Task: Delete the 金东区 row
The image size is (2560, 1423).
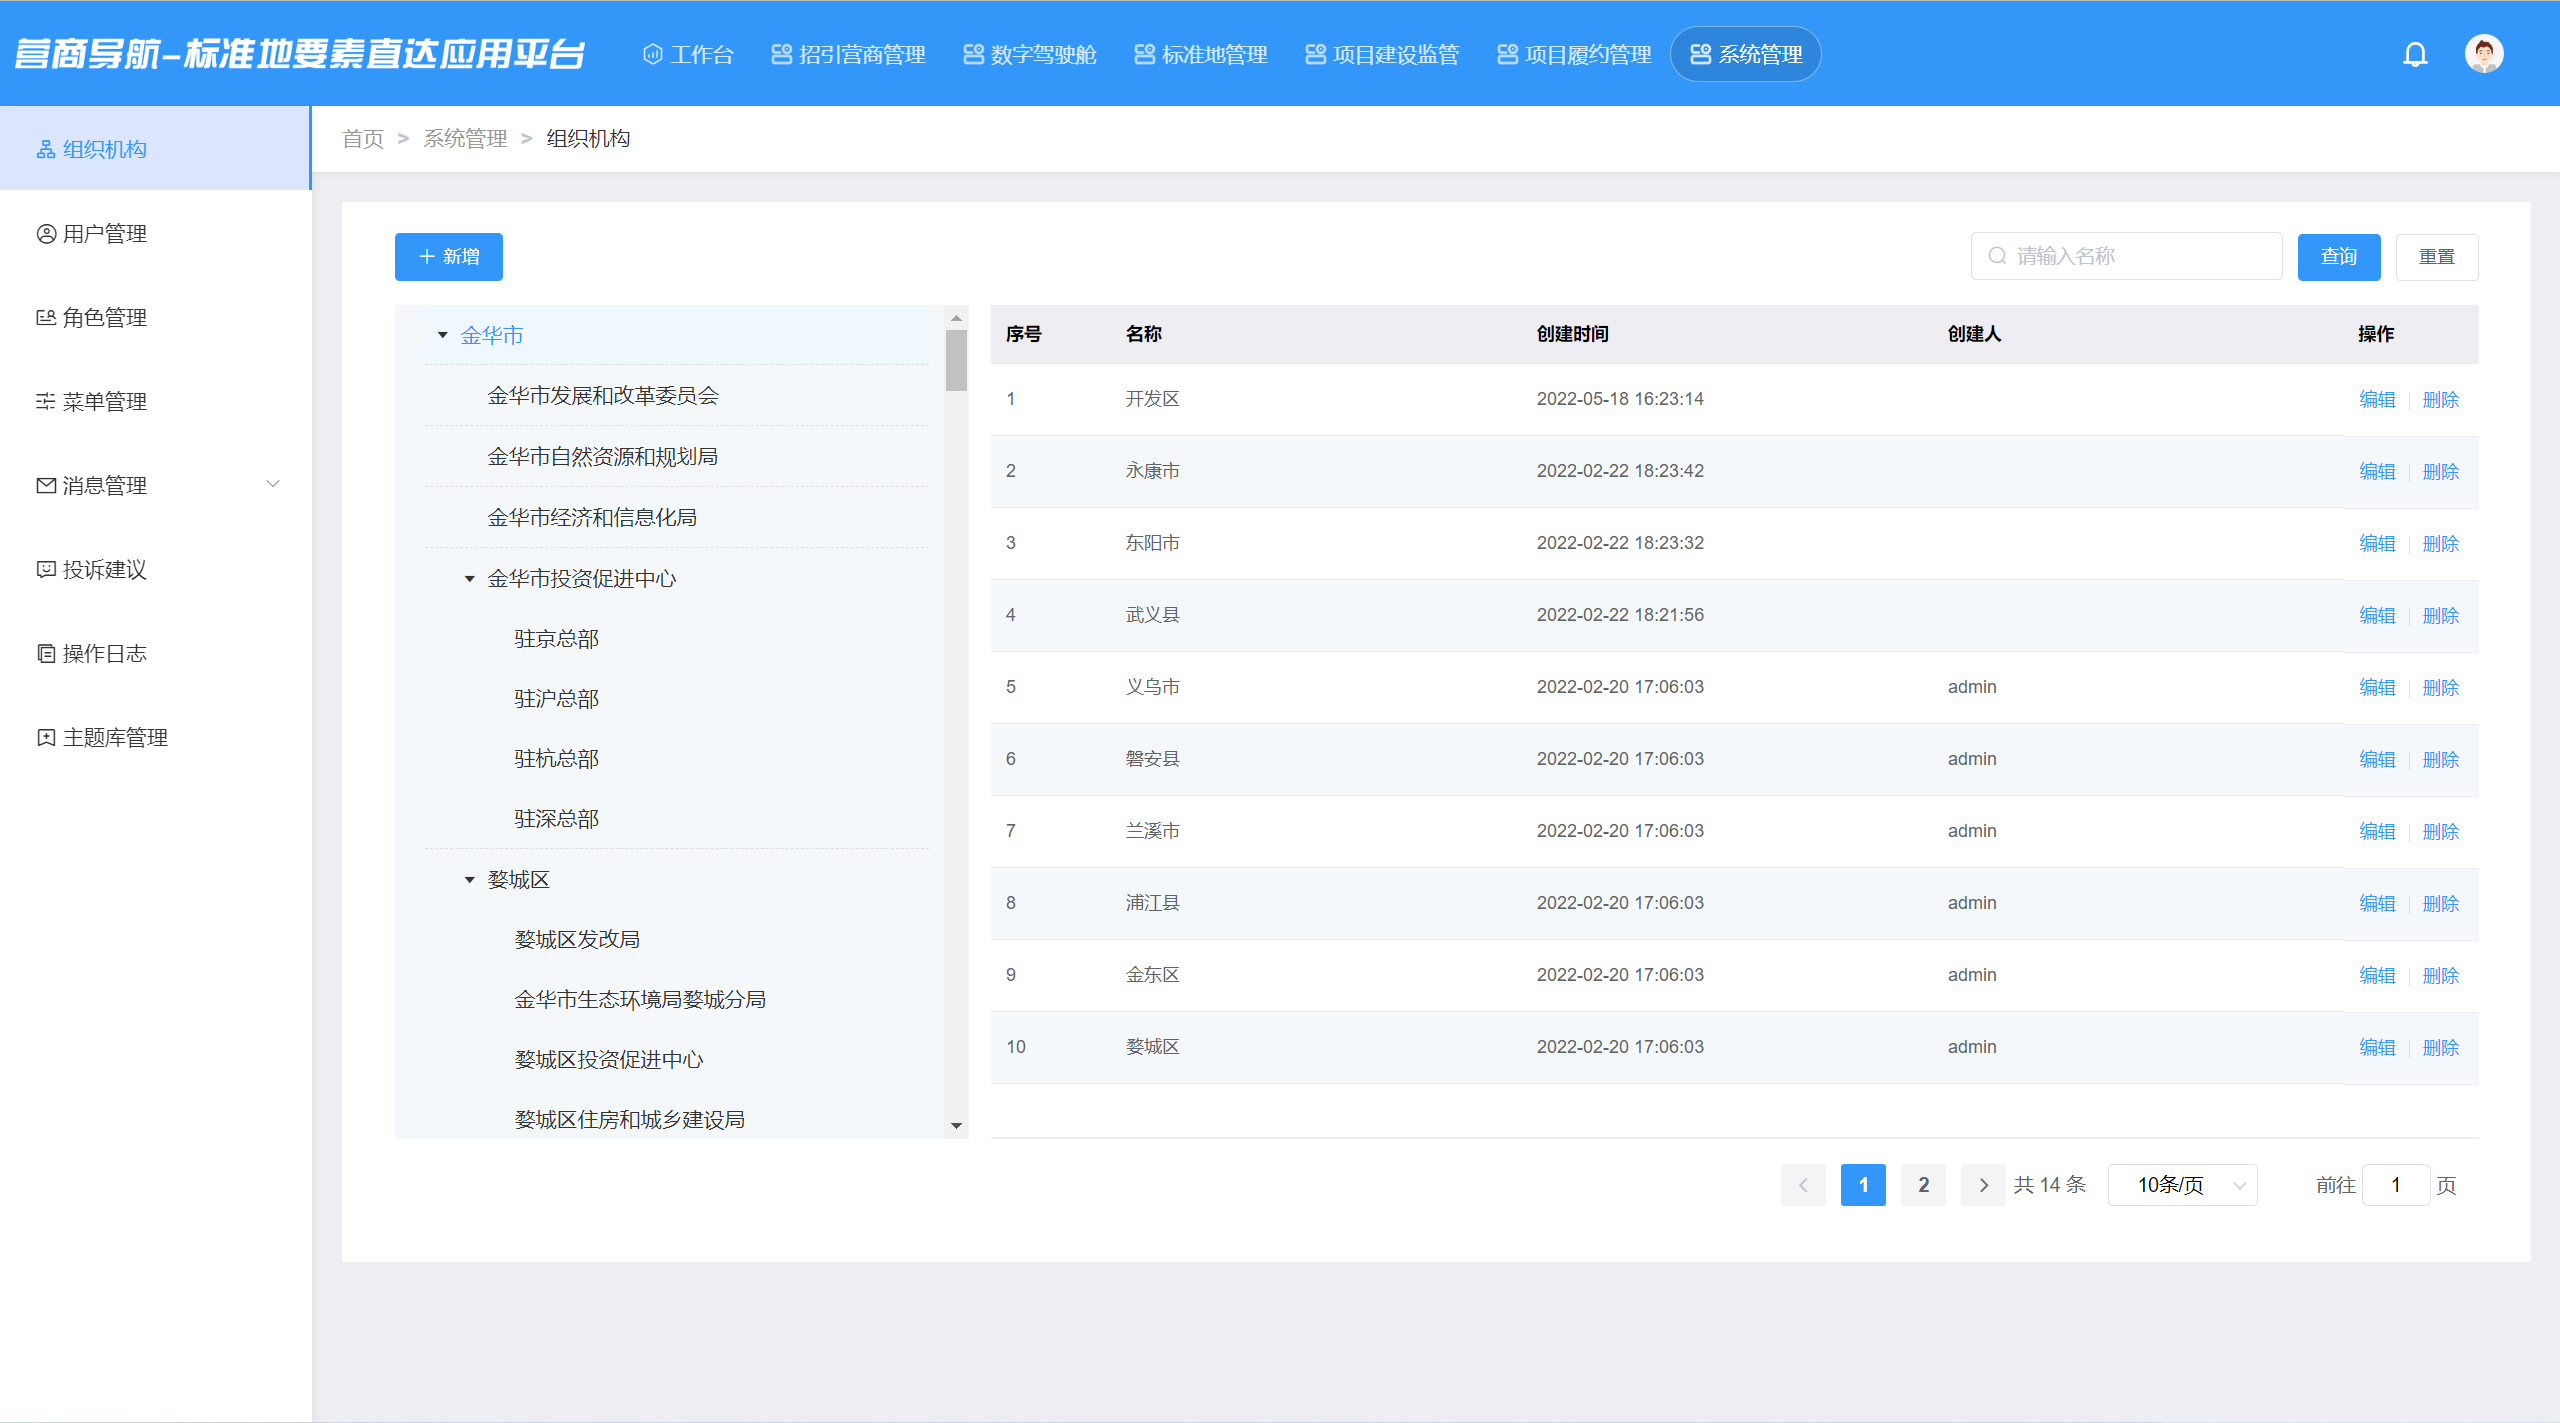Action: (x=2441, y=976)
